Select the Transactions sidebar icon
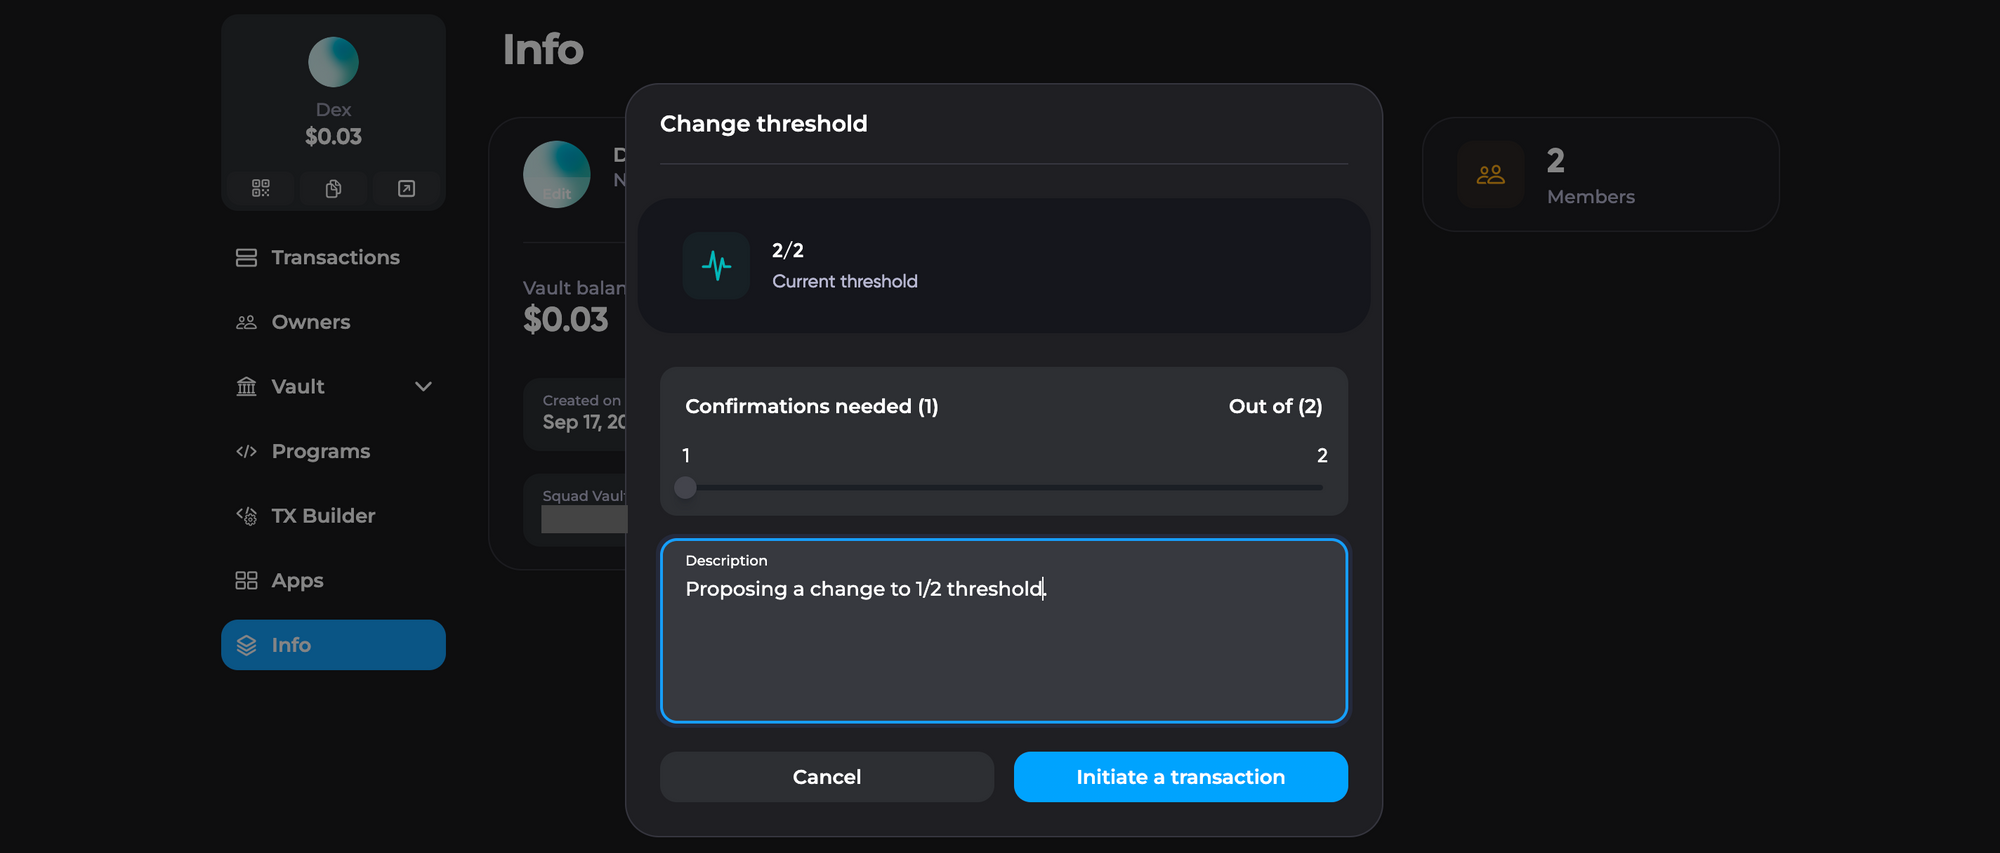Image resolution: width=2000 pixels, height=853 pixels. coord(245,257)
